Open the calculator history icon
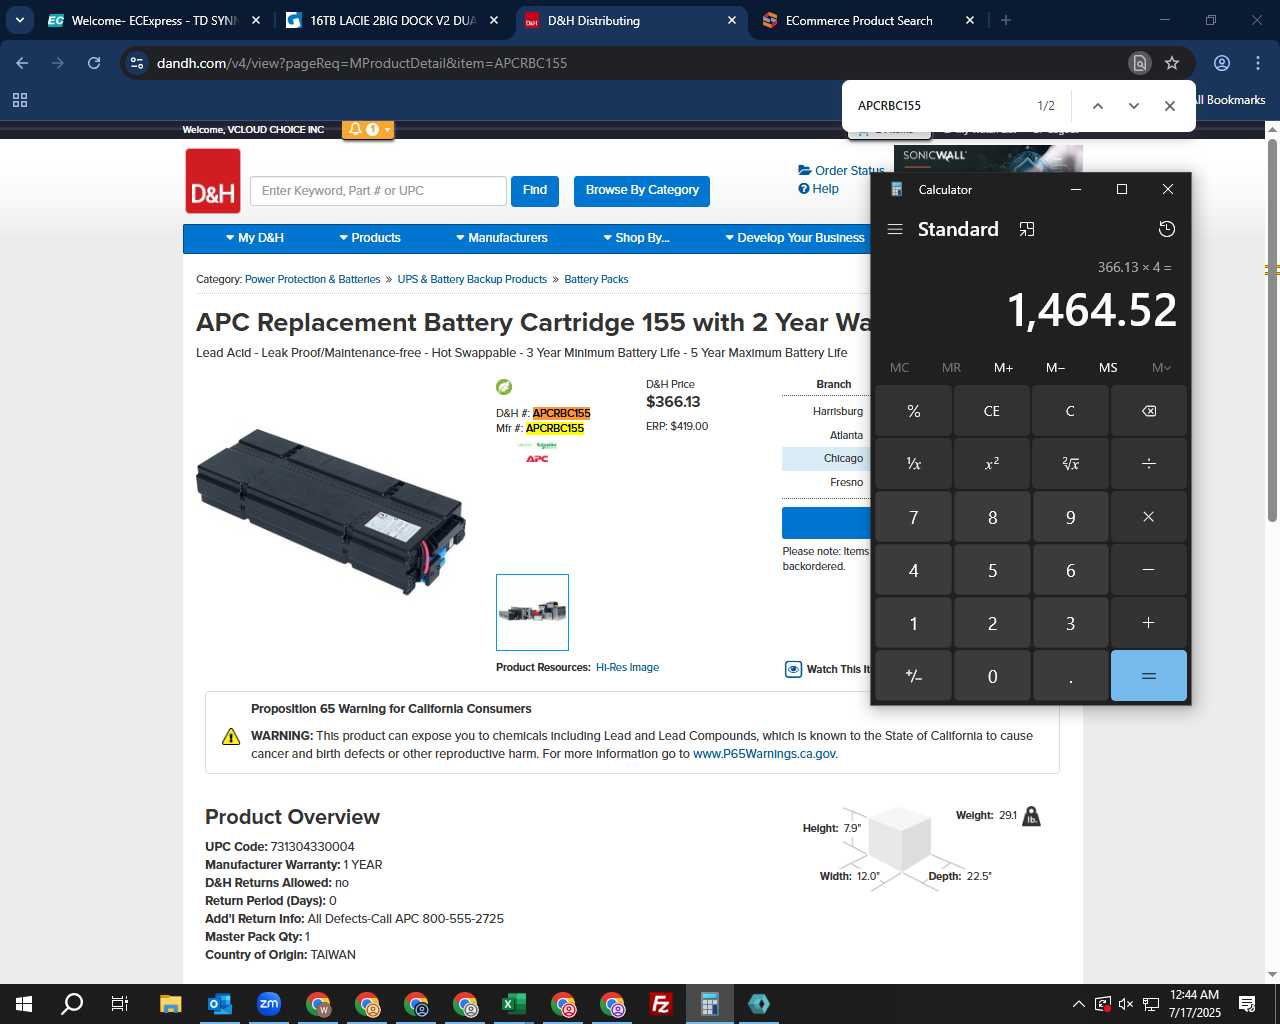The height and width of the screenshot is (1024, 1280). 1166,229
